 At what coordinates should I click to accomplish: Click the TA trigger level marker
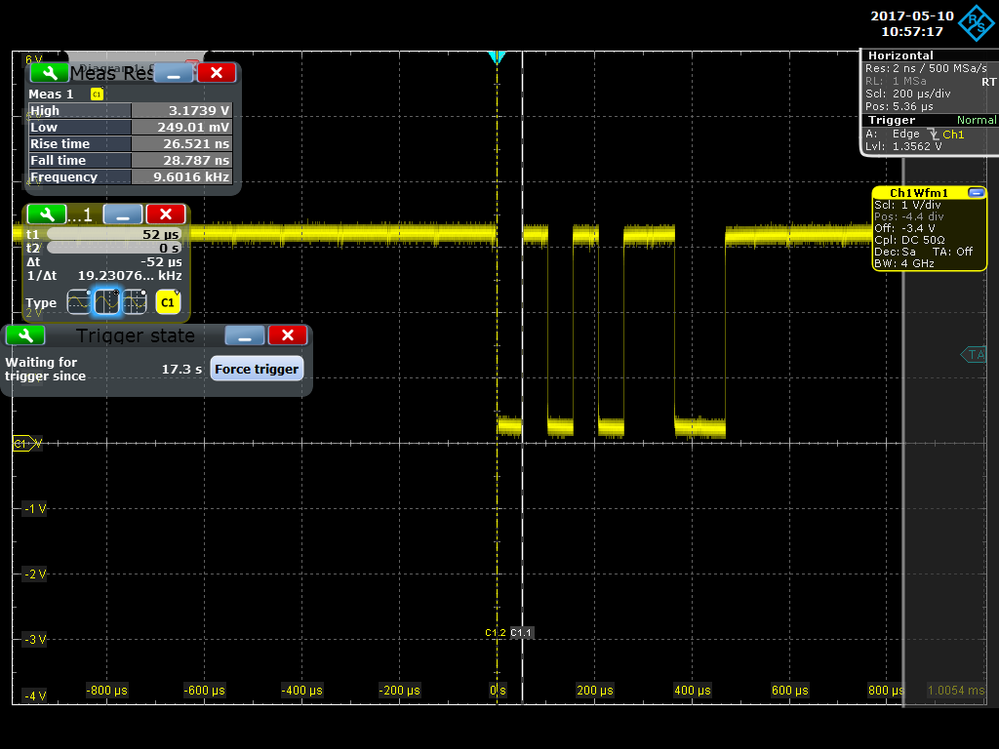pyautogui.click(x=974, y=355)
